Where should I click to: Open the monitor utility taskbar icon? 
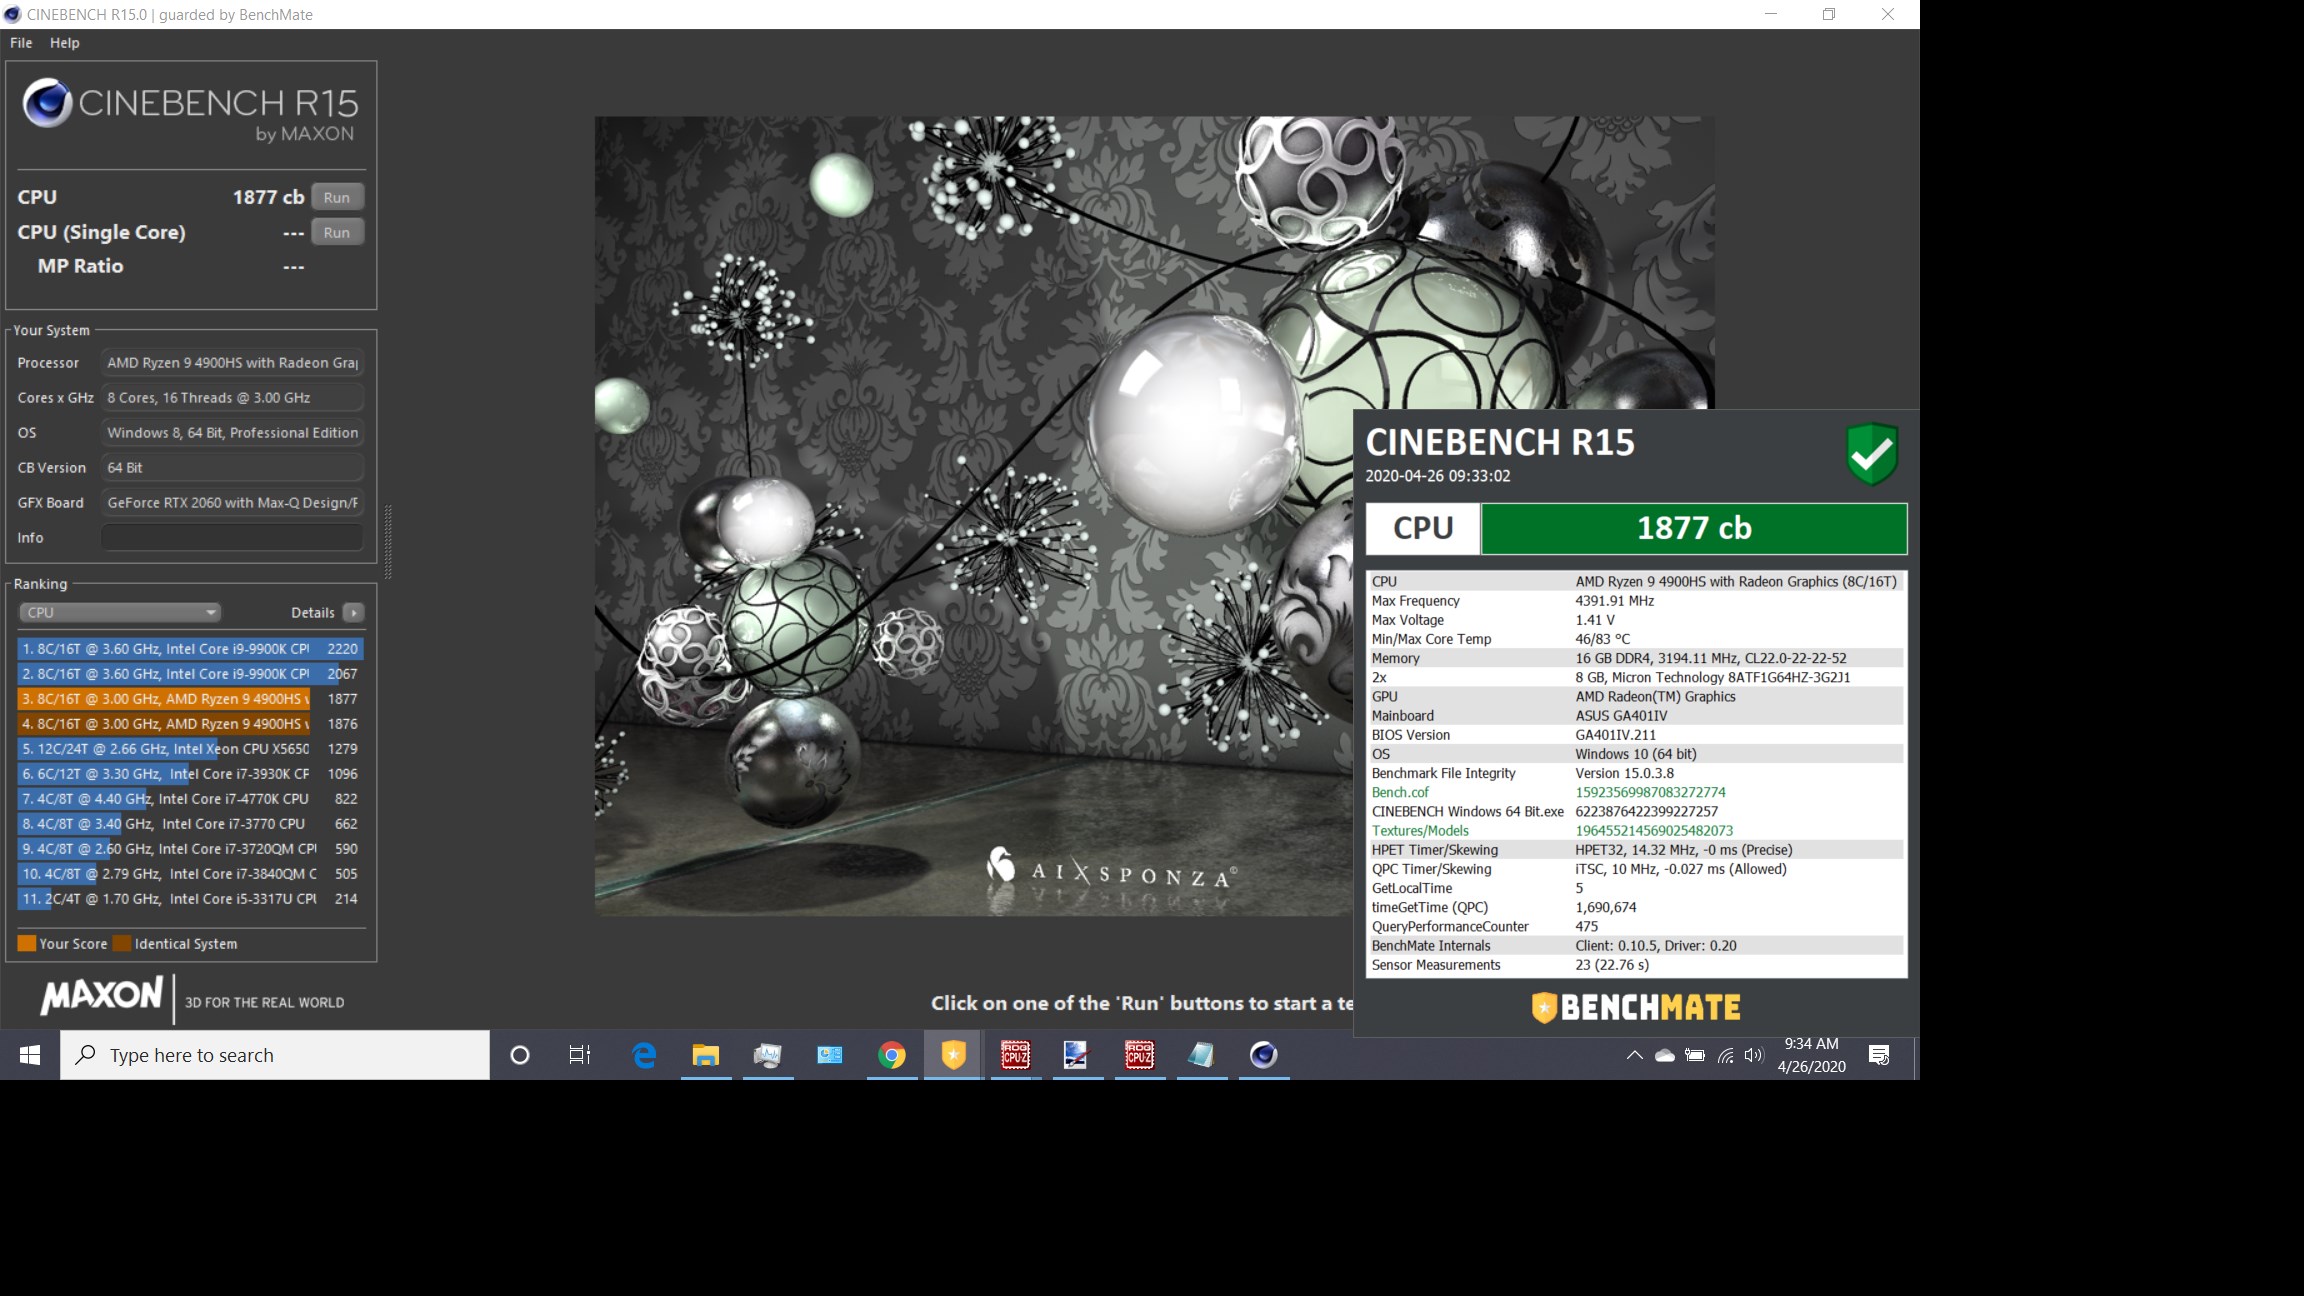pyautogui.click(x=768, y=1055)
